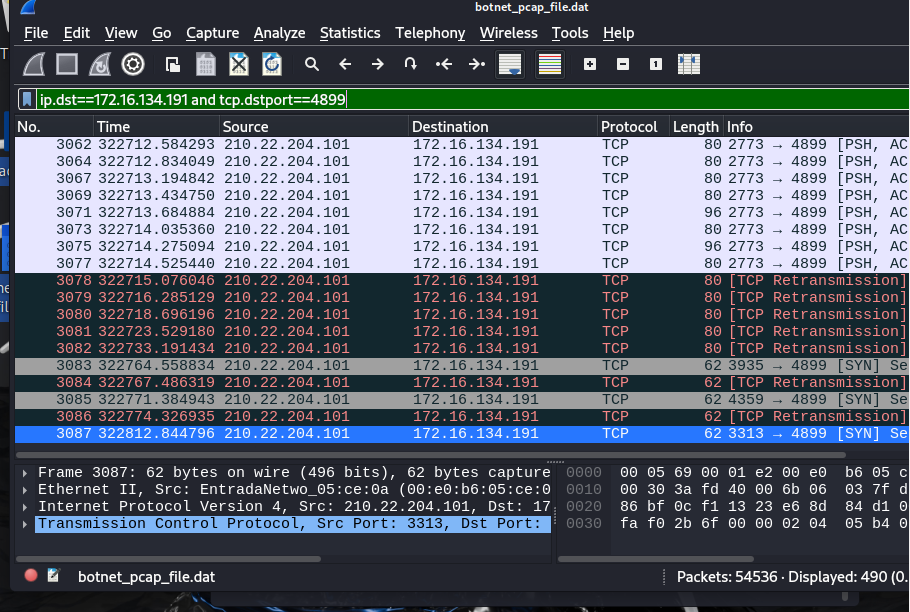The image size is (910, 612).
Task: Click the start capture shark fin icon
Action: pyautogui.click(x=35, y=64)
